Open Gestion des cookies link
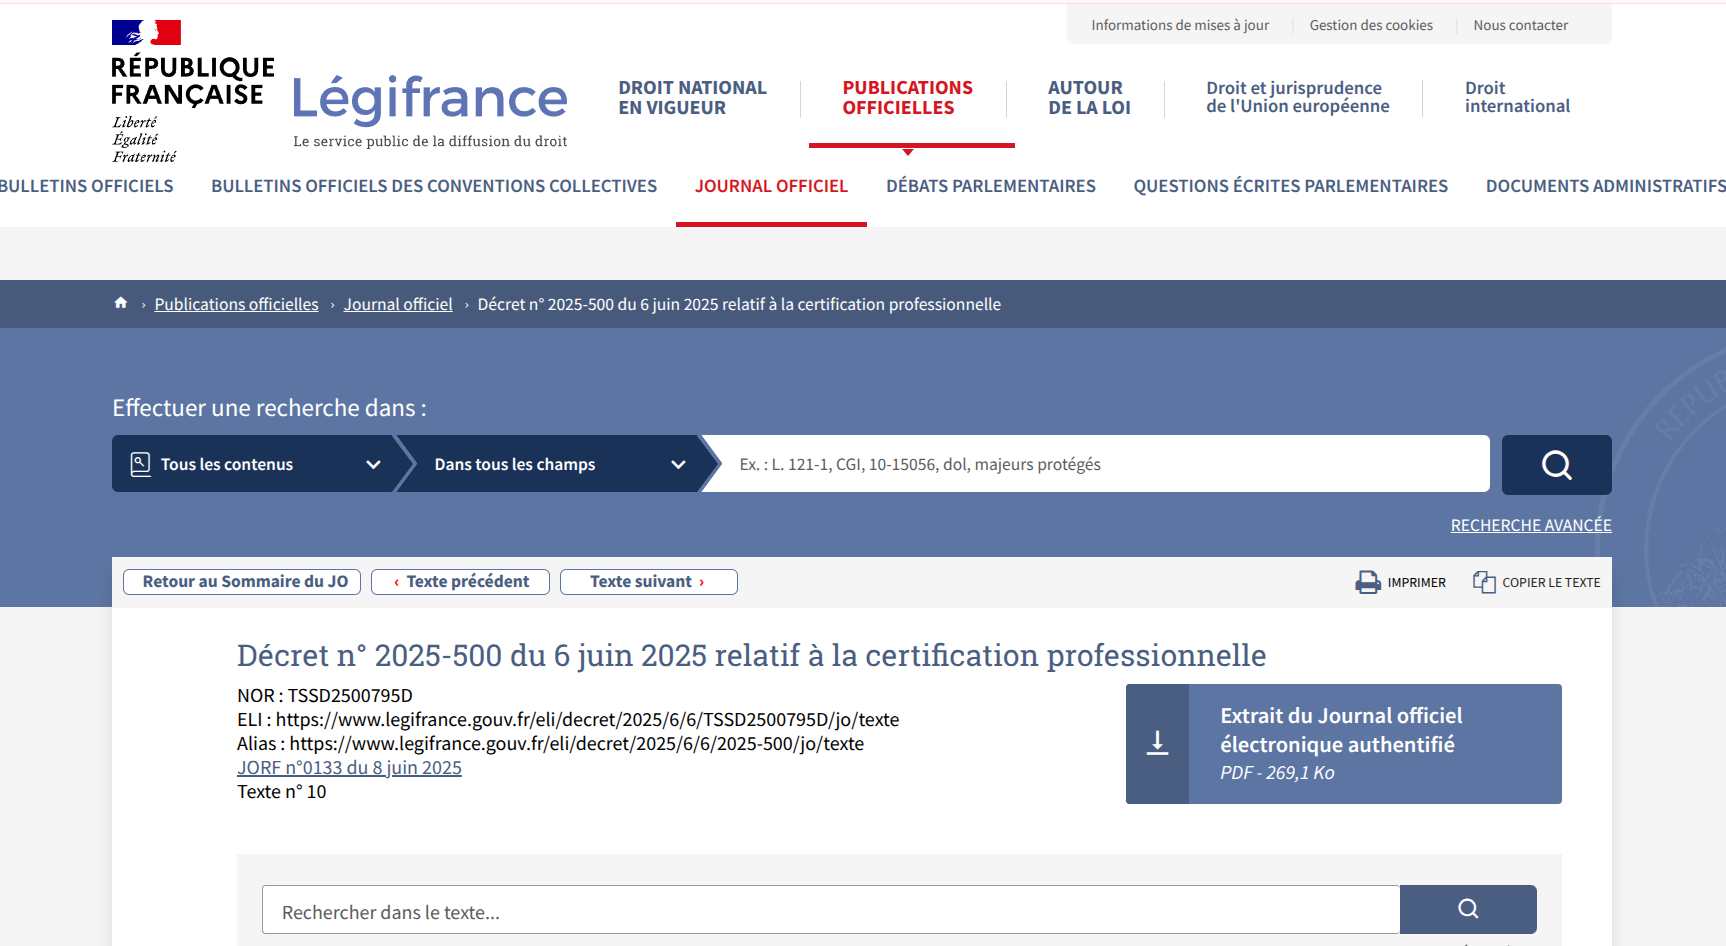 click(1371, 25)
